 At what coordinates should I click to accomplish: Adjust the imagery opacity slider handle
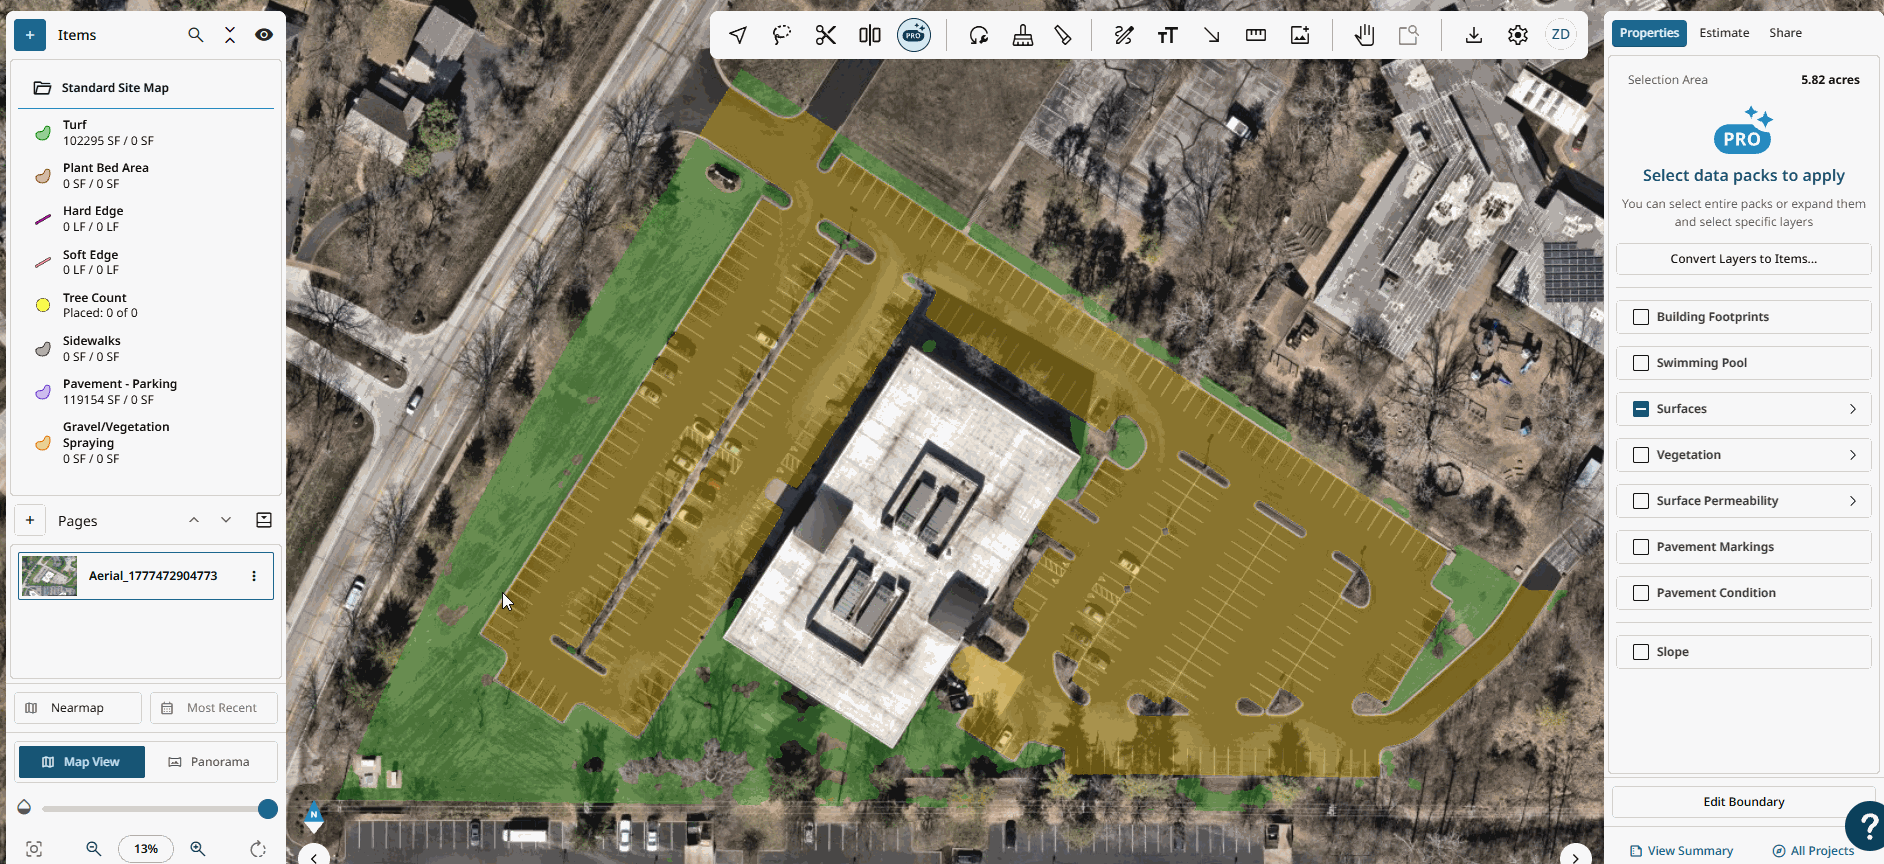[x=268, y=809]
